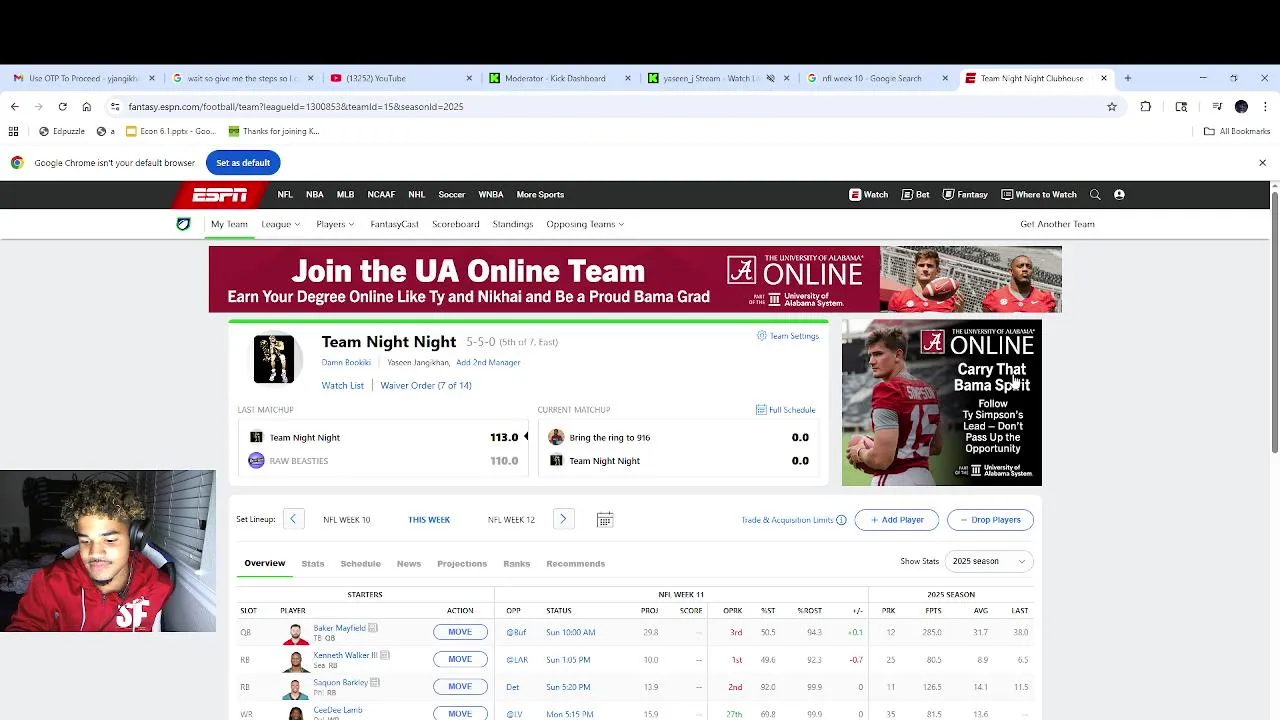Viewport: 1280px width, 720px height.
Task: Switch to the Ranks tab
Action: [x=517, y=564]
